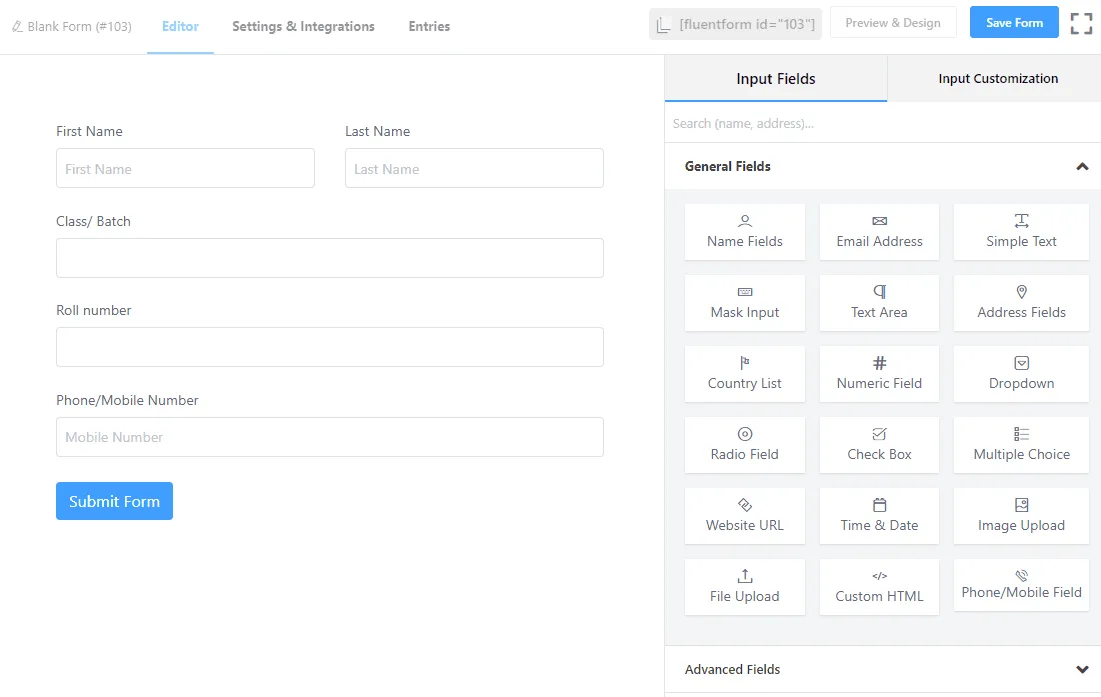This screenshot has height=697, width=1101.
Task: Insert a Radio Field
Action: [x=744, y=445]
